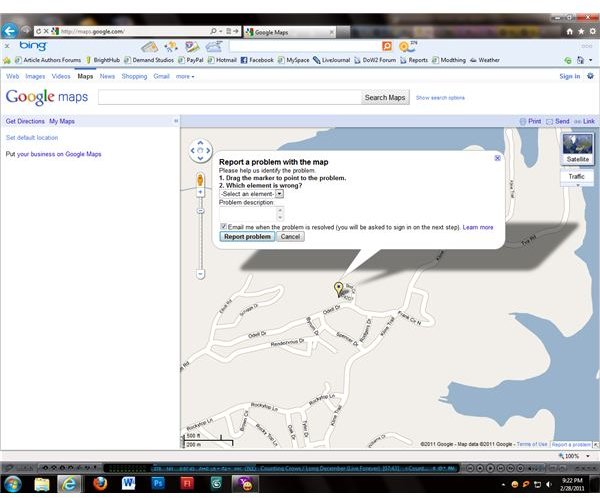Pan the map right with the arrow
This screenshot has width=600, height=498.
coord(208,150)
